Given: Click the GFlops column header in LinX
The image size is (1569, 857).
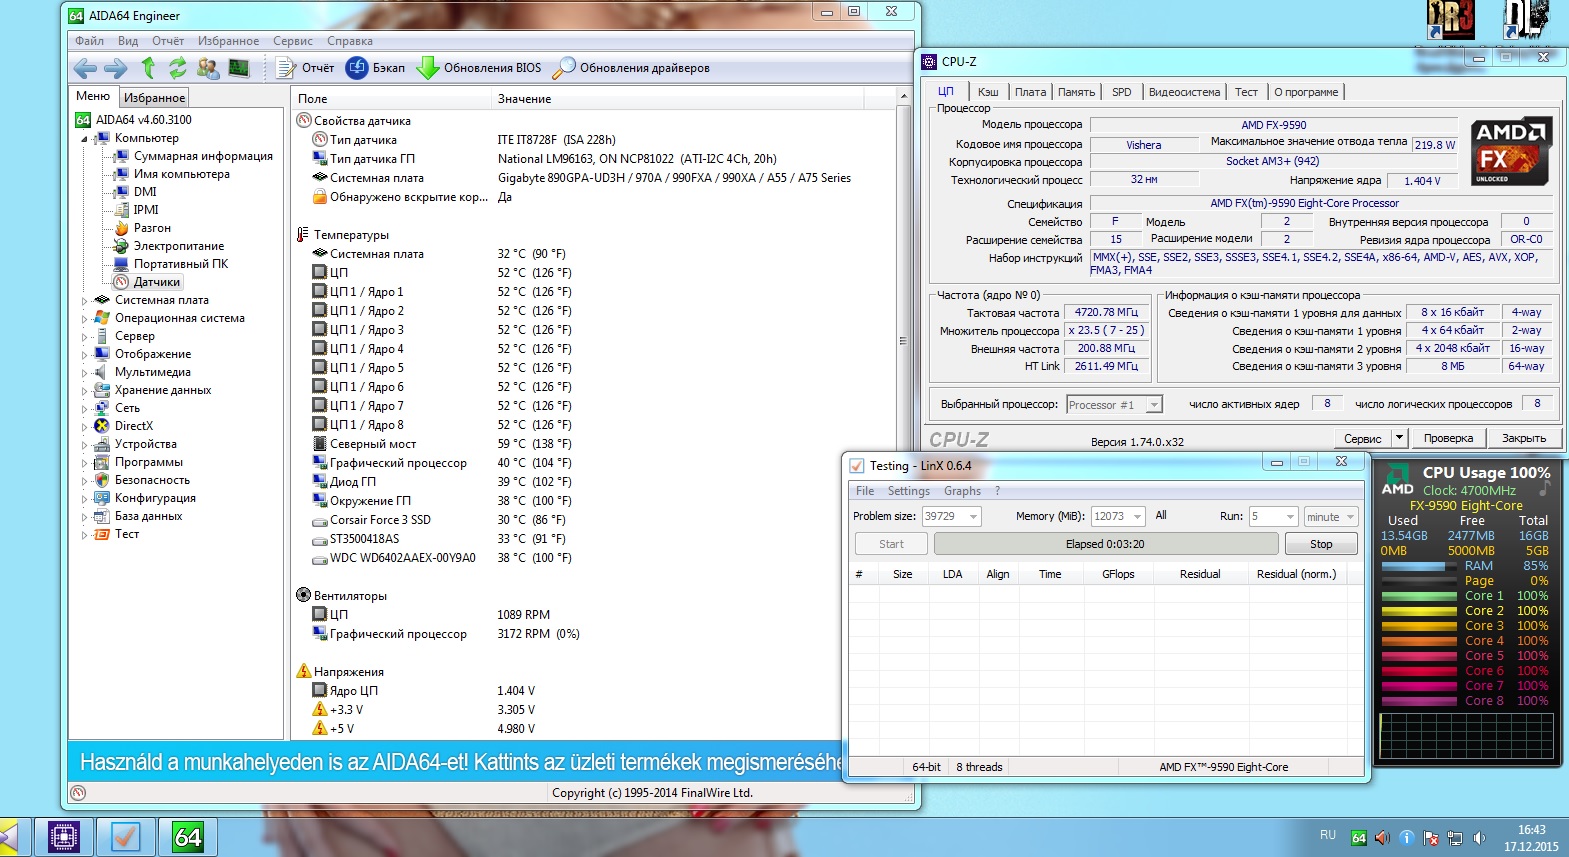Looking at the screenshot, I should (x=1118, y=574).
